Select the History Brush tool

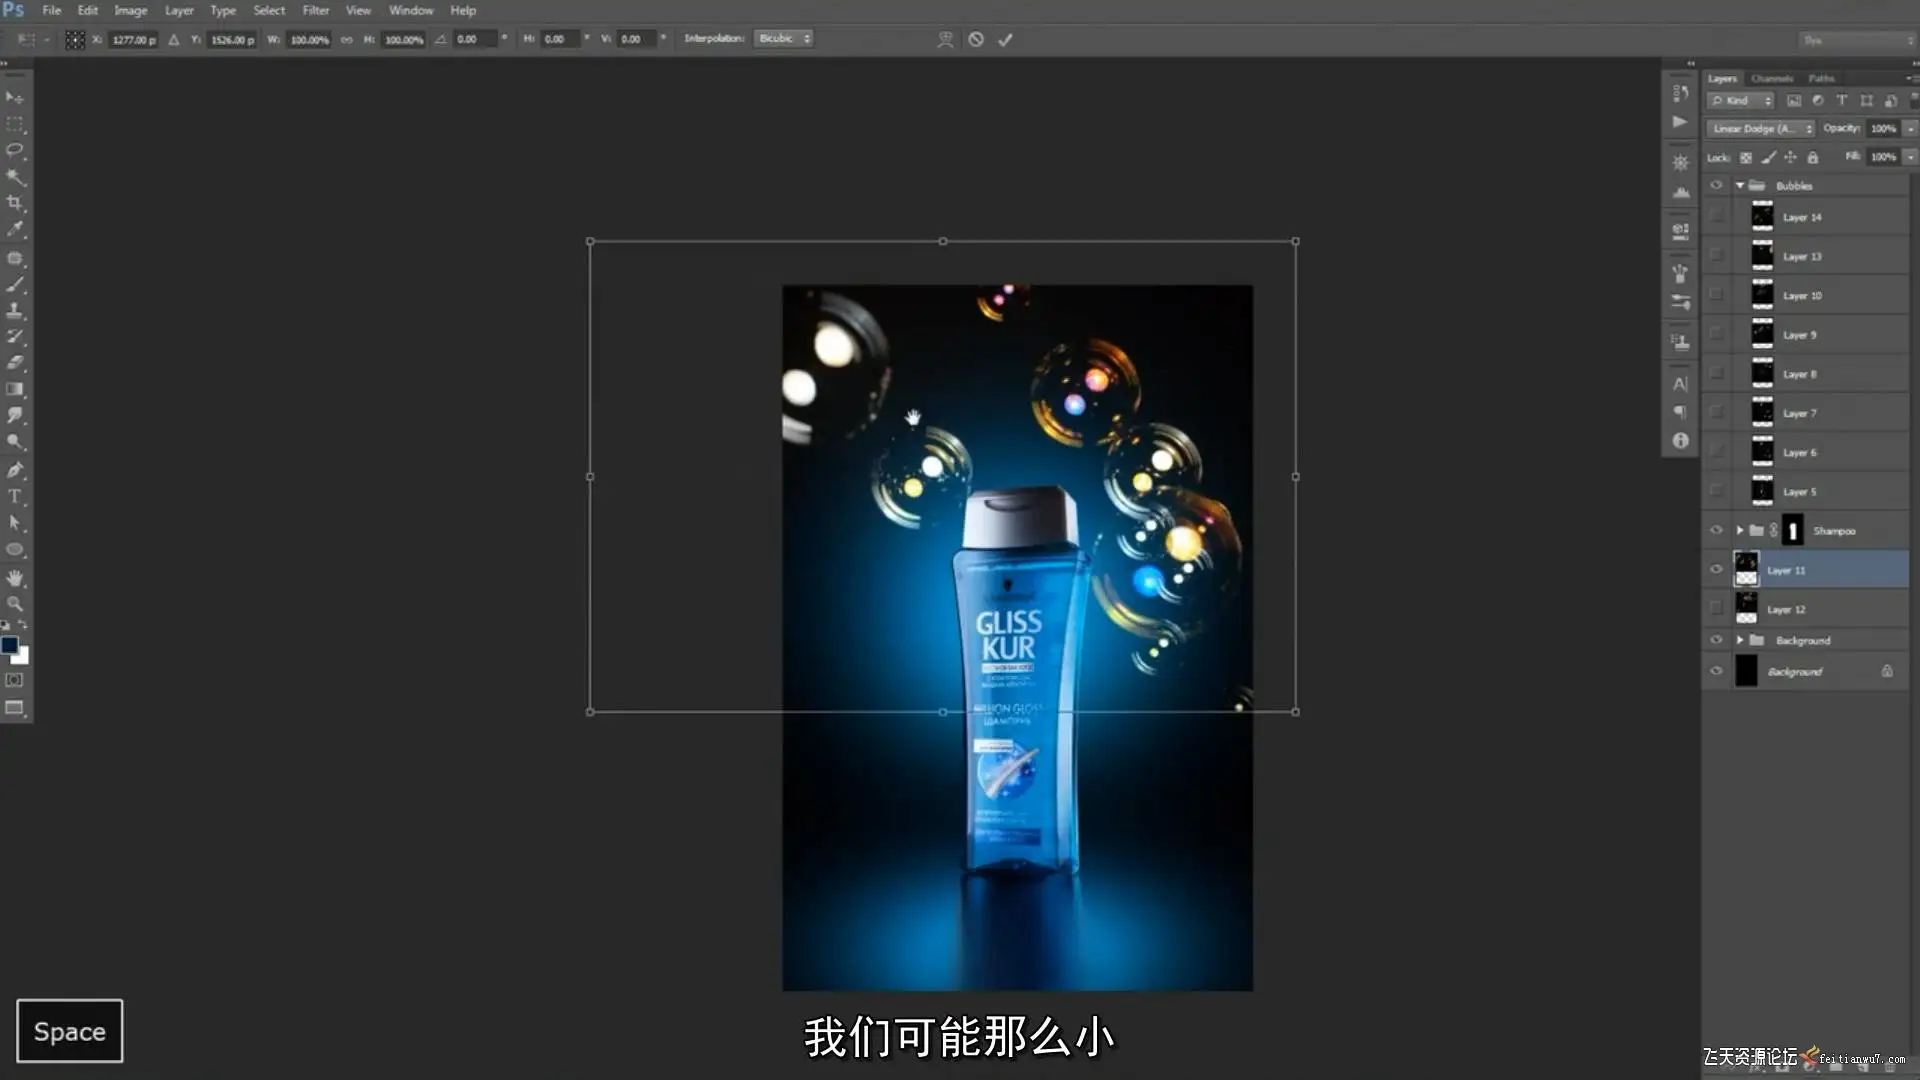[14, 337]
